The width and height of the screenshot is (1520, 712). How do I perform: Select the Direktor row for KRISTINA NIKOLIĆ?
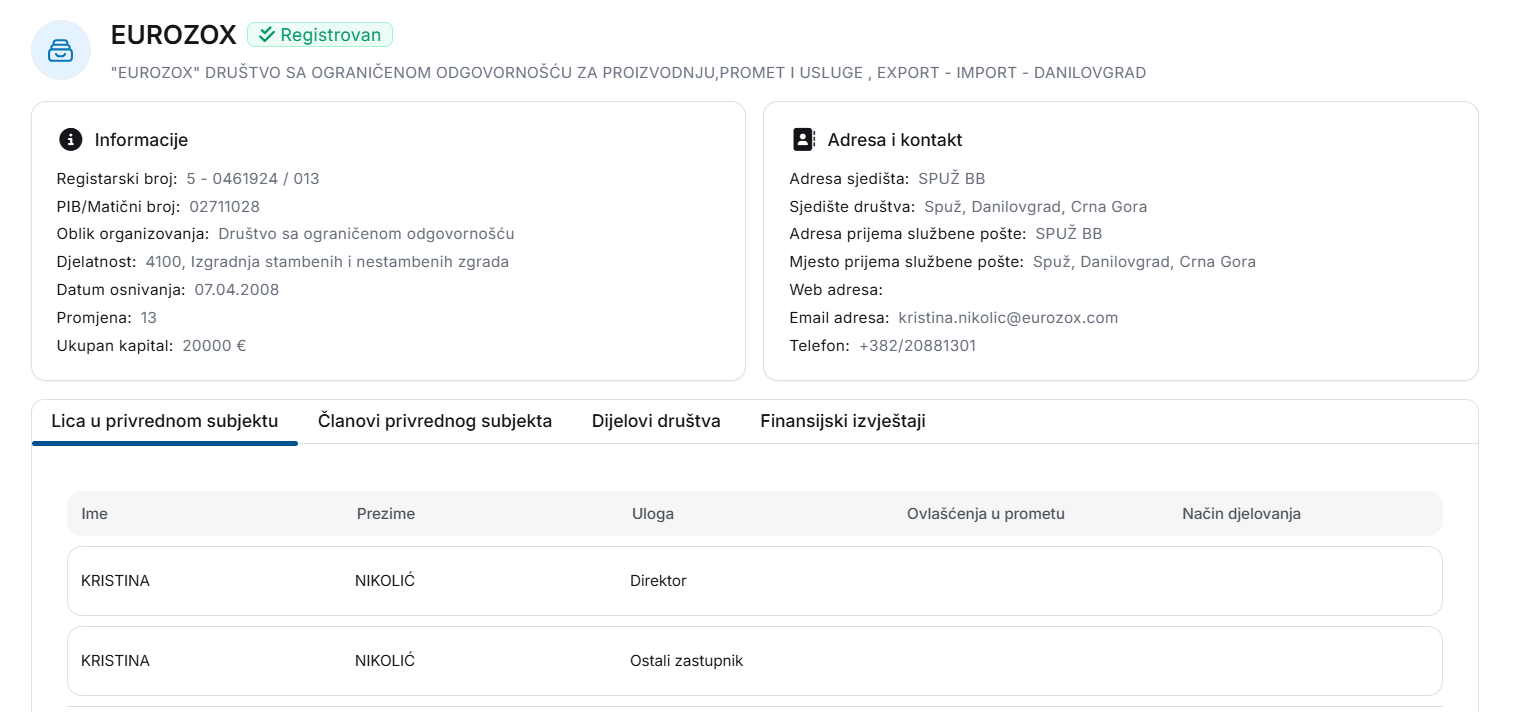755,581
